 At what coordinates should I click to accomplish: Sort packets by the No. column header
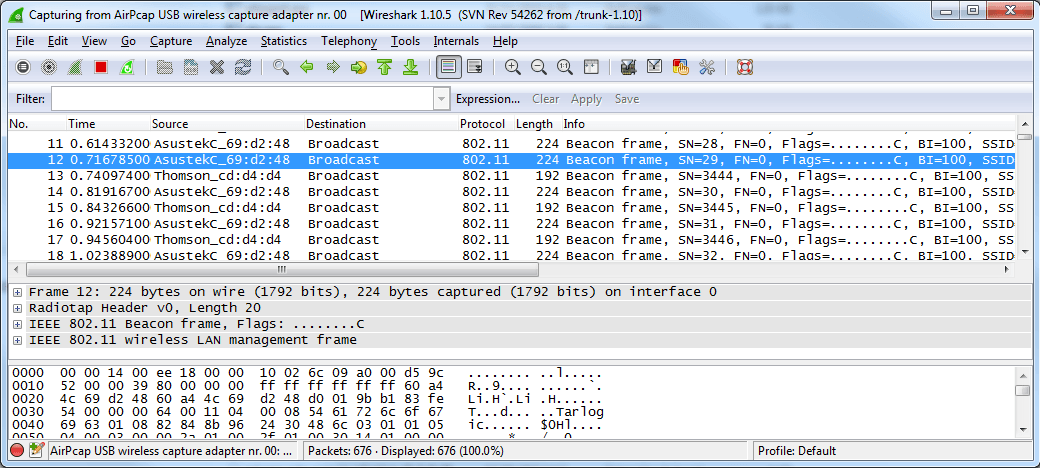pos(36,124)
